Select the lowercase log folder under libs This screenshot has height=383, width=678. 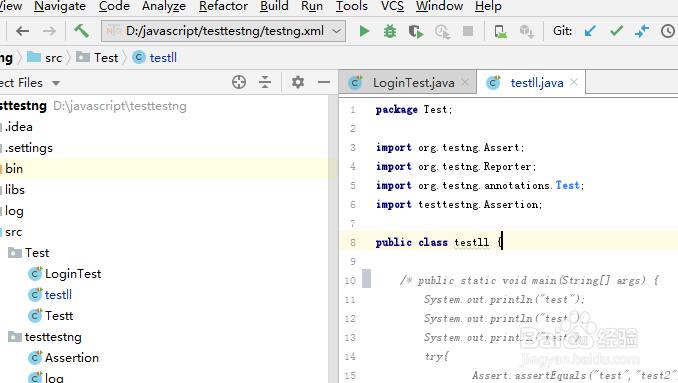pyautogui.click(x=14, y=211)
